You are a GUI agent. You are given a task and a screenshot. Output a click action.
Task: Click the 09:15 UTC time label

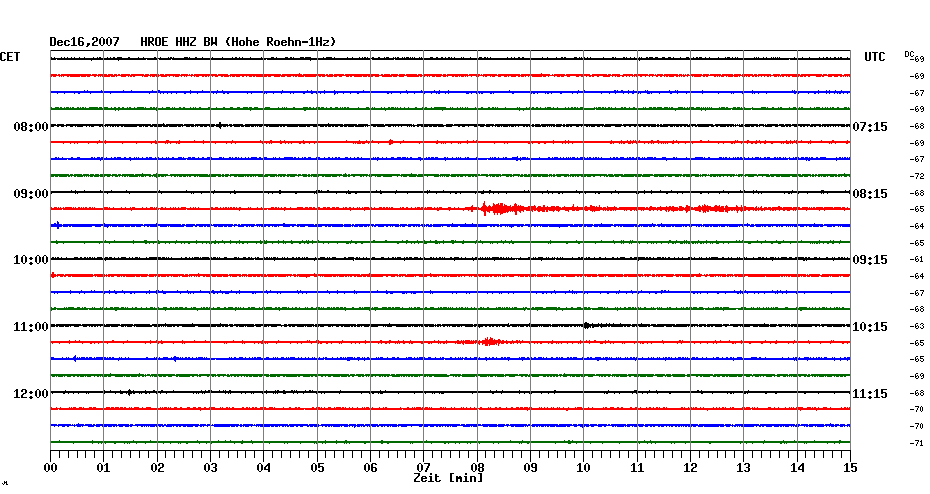tap(870, 260)
